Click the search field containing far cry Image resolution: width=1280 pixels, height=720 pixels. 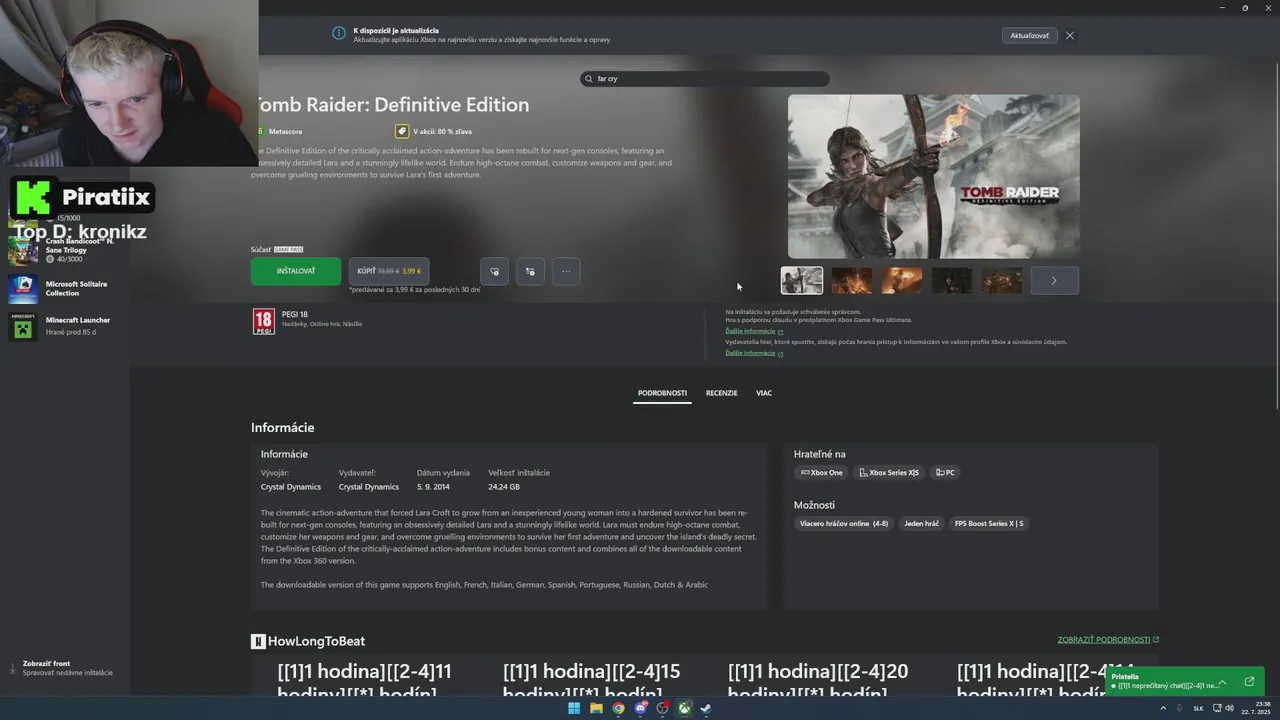pos(705,78)
